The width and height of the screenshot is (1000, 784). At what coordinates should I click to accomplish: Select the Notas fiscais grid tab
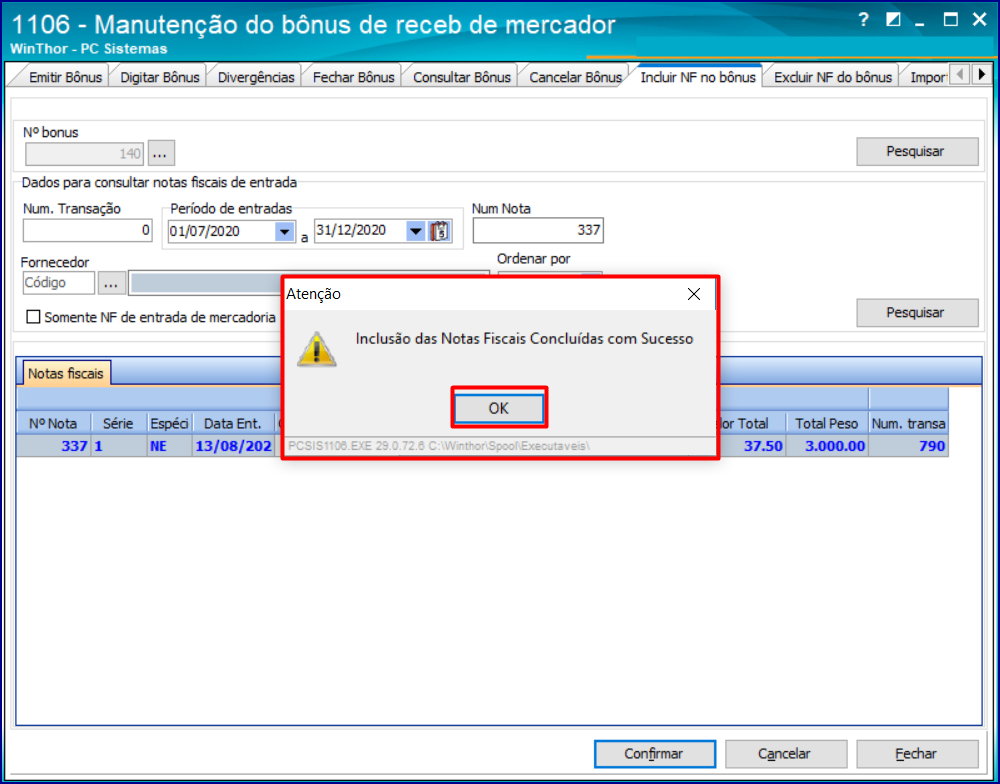tap(65, 373)
